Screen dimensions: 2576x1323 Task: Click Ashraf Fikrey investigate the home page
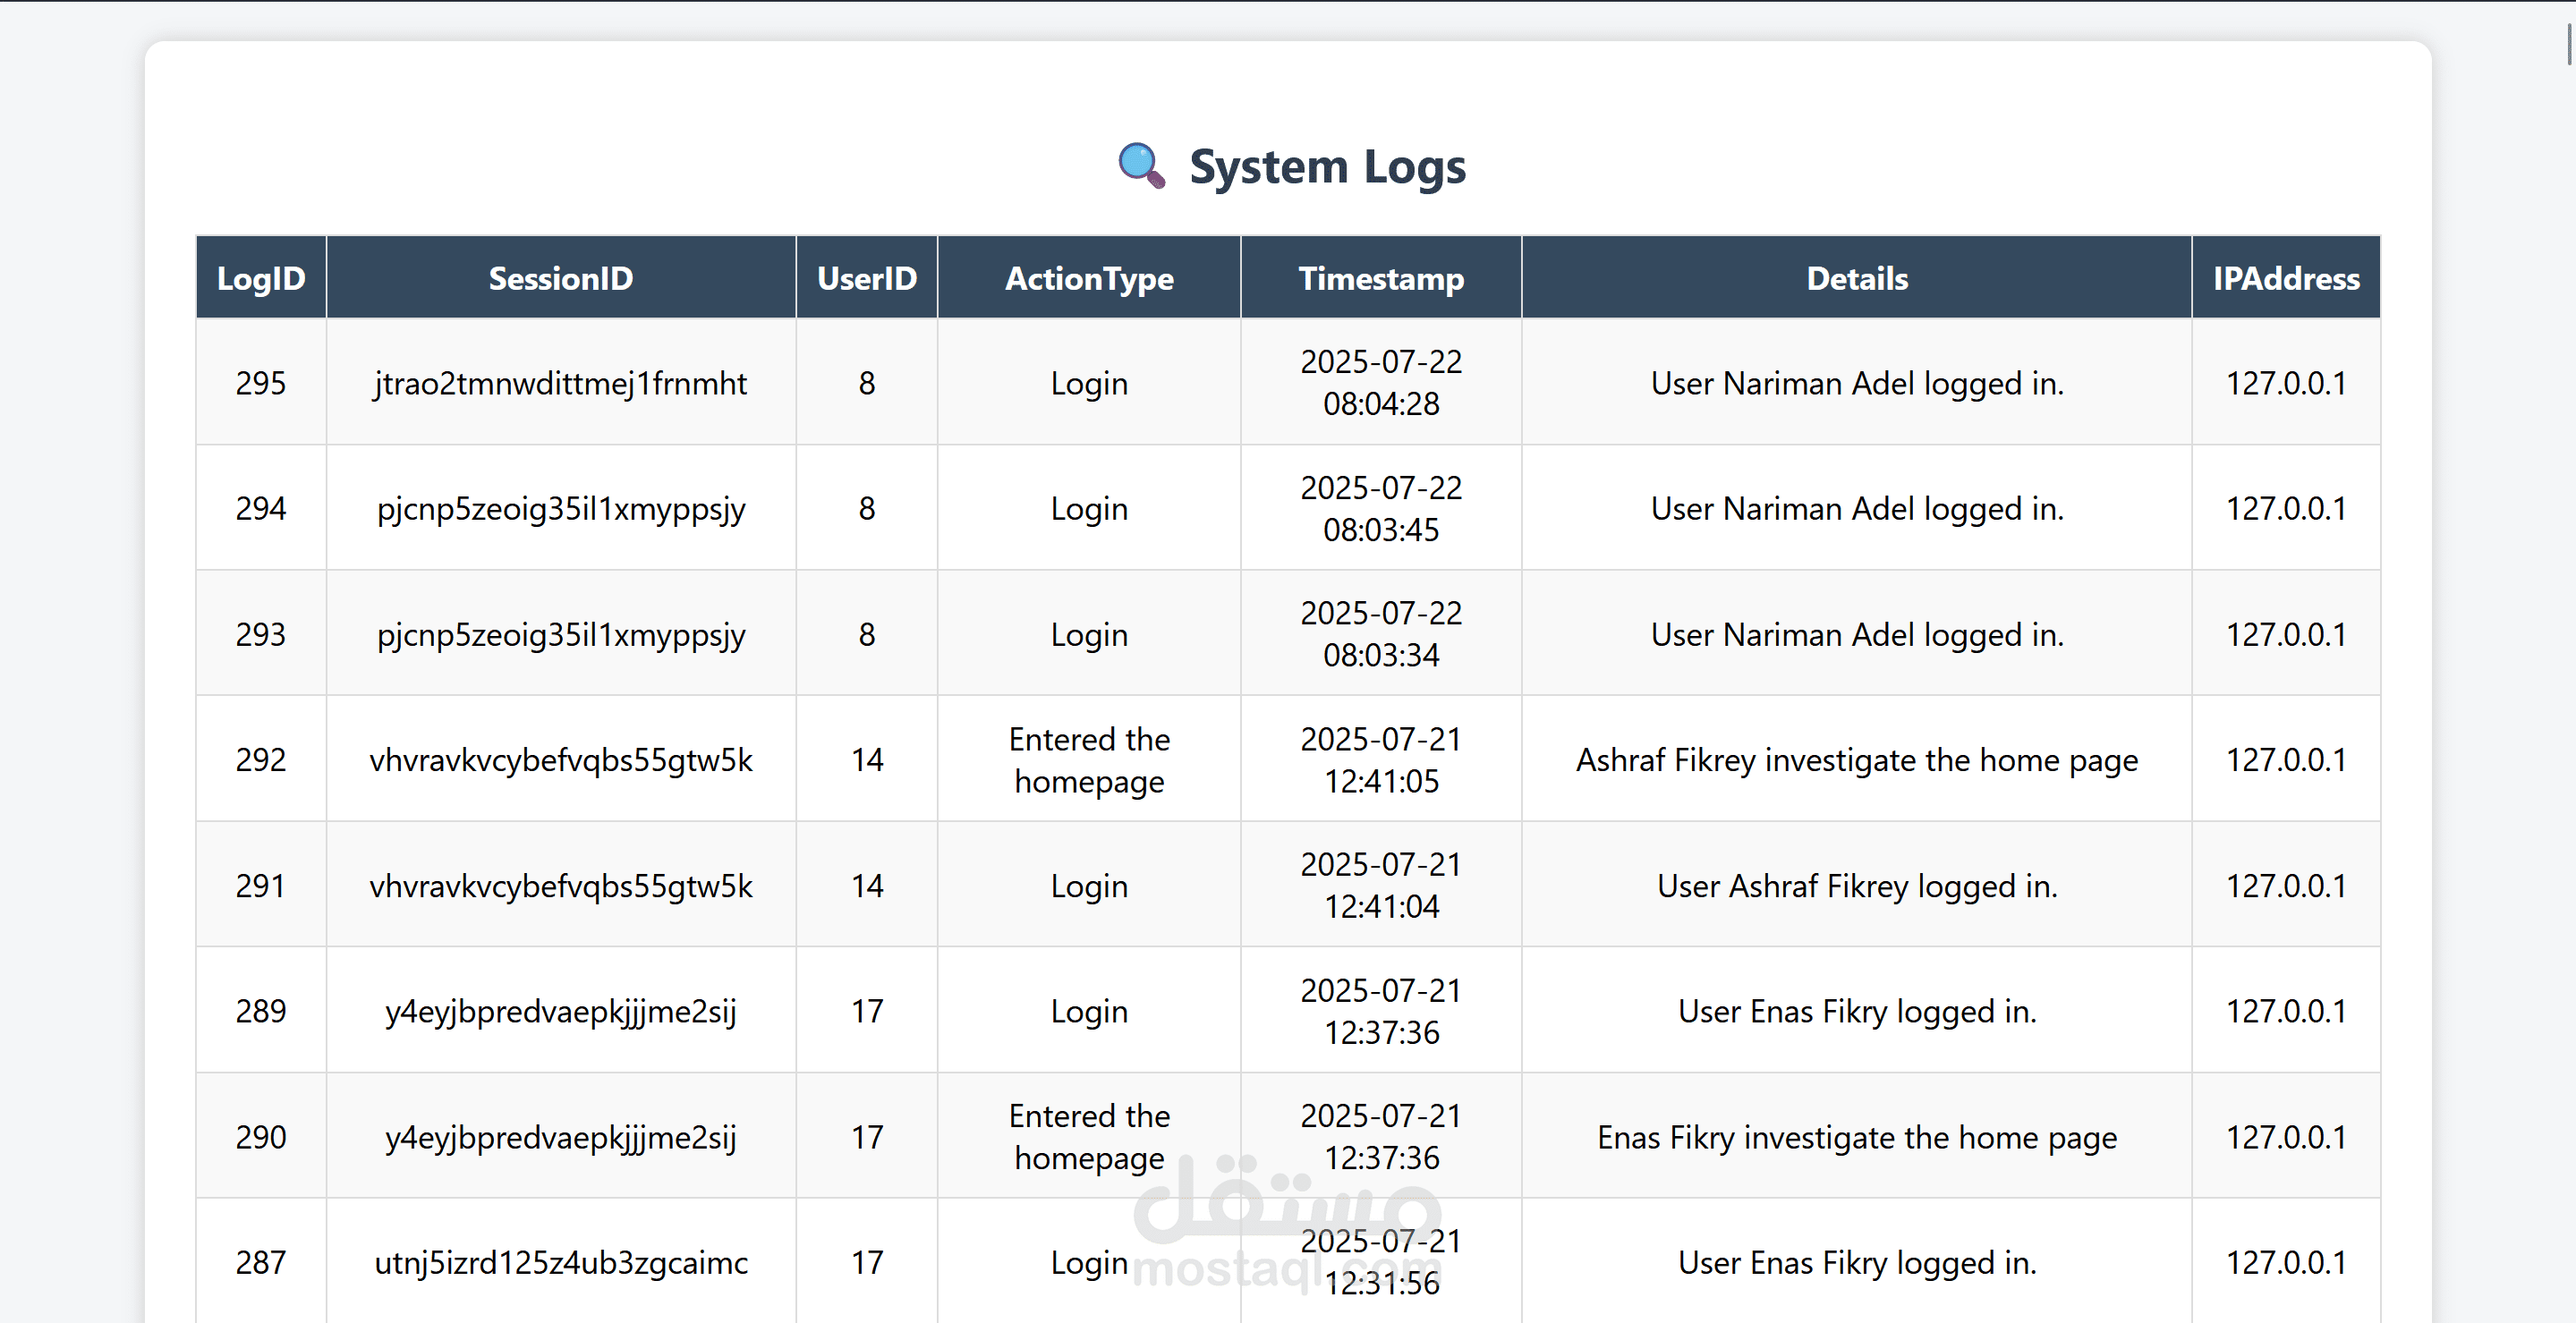pos(1857,761)
